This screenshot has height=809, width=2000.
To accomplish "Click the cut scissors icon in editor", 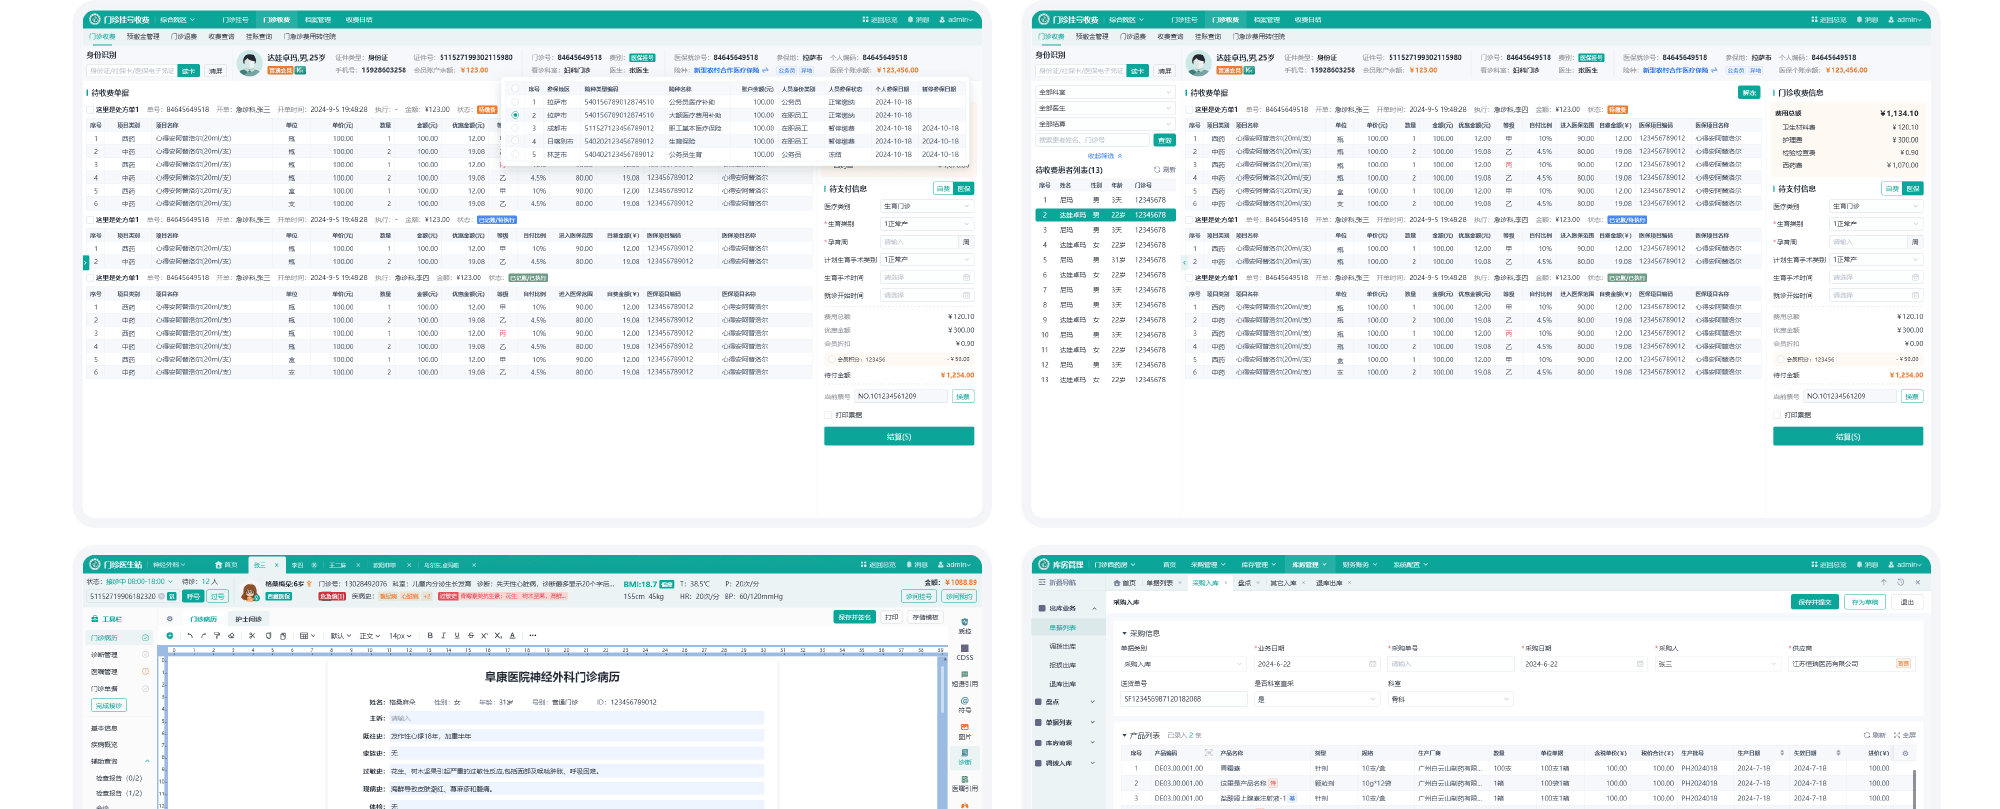I will [253, 636].
